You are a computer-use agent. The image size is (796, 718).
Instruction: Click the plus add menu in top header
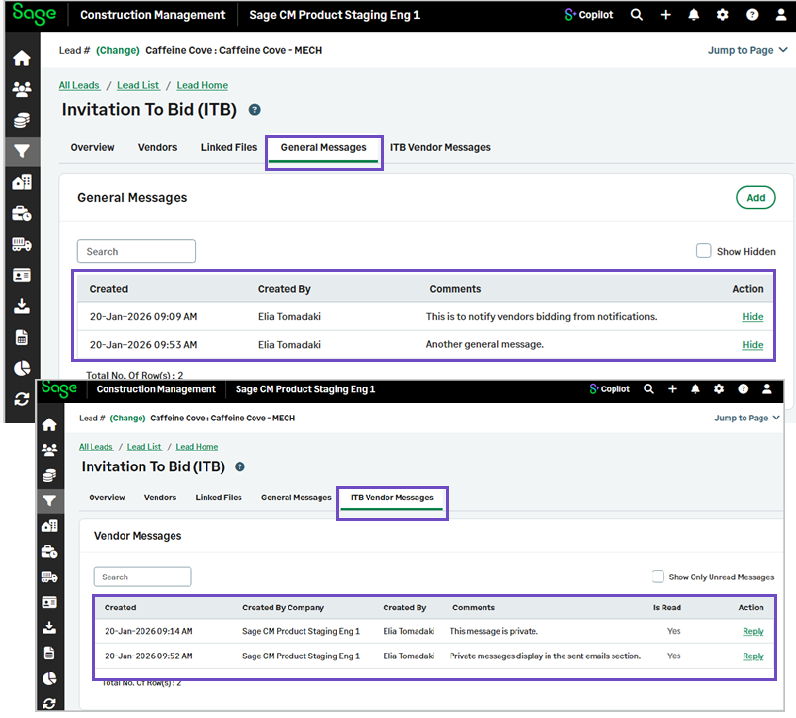point(666,15)
